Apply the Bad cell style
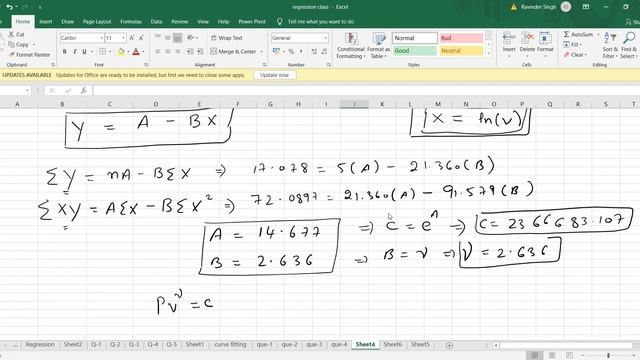This screenshot has height=360, width=640. [461, 38]
